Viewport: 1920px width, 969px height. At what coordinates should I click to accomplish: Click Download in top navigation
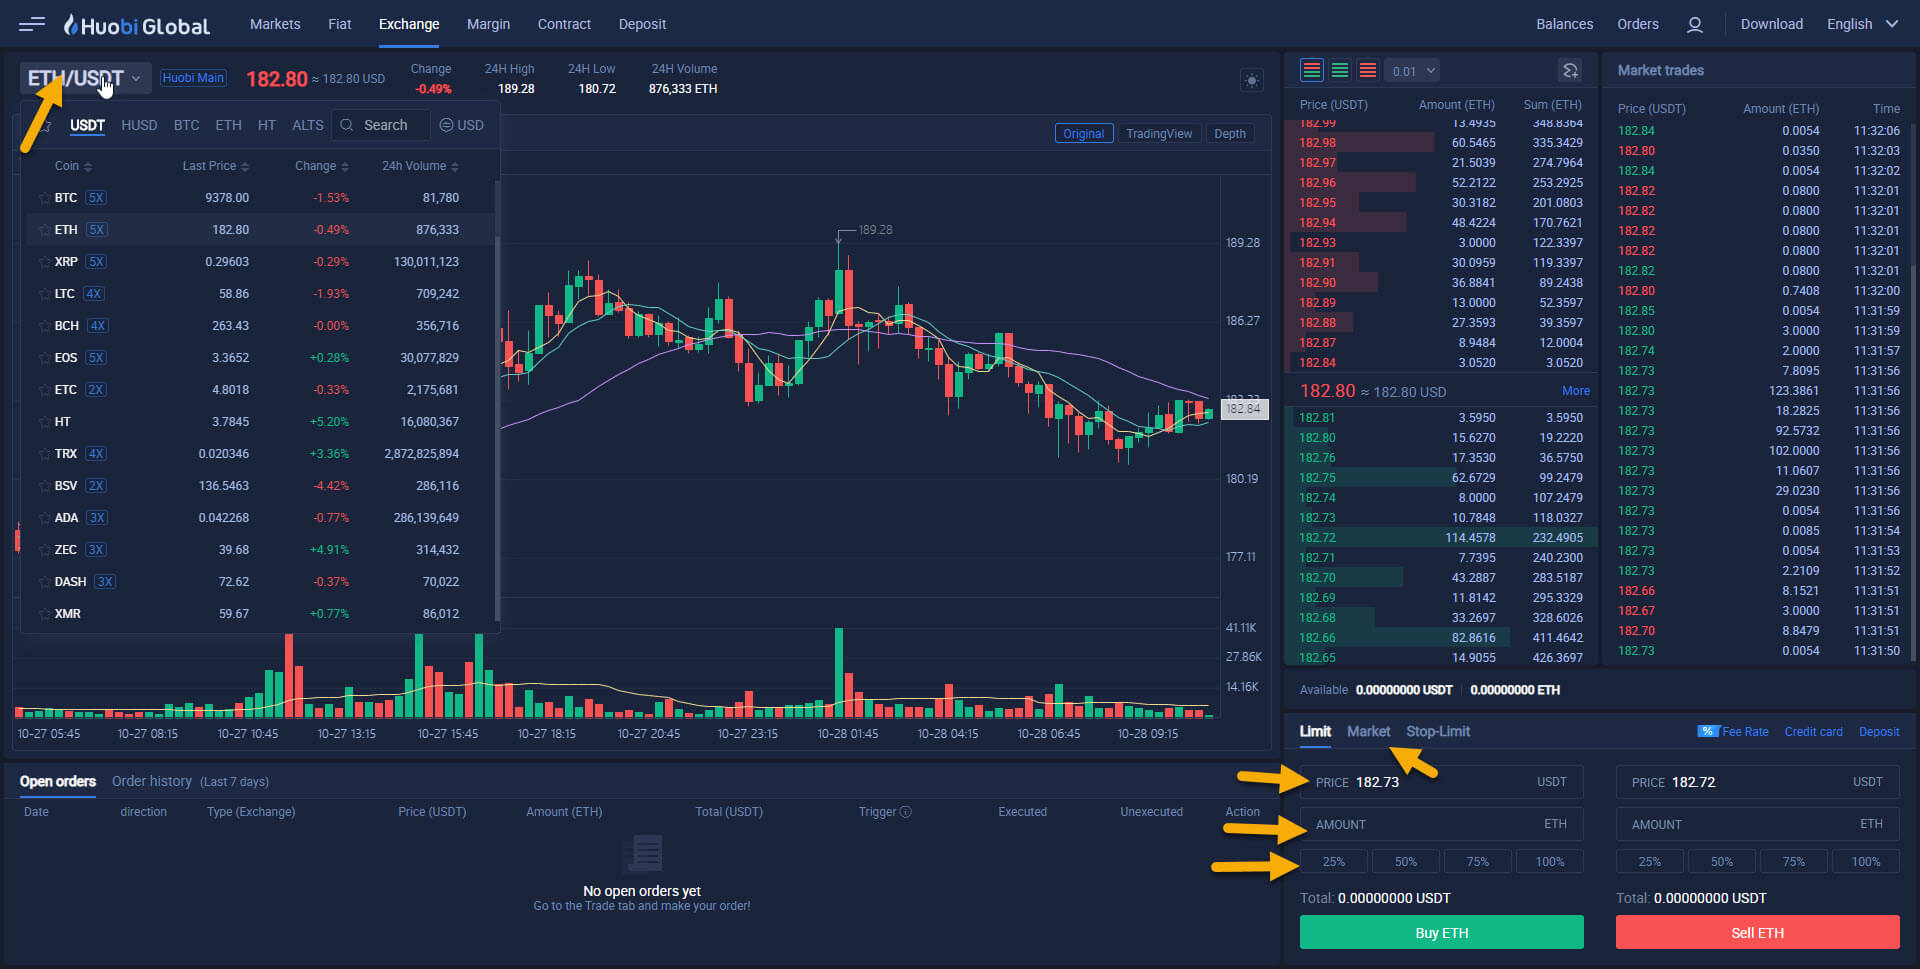1771,24
